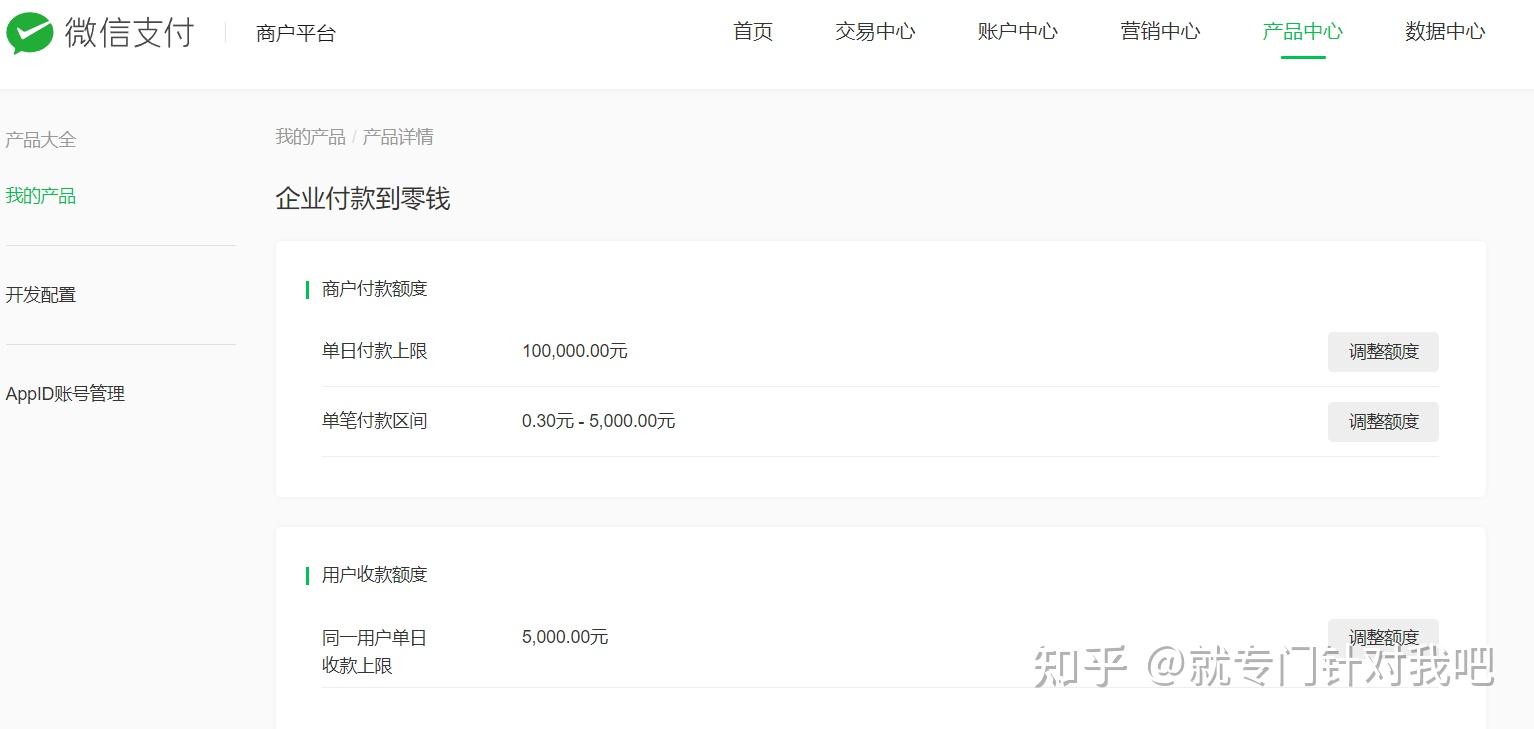Image resolution: width=1534 pixels, height=729 pixels.
Task: Click the 同一用户单日收款上限 row label
Action: (x=375, y=651)
